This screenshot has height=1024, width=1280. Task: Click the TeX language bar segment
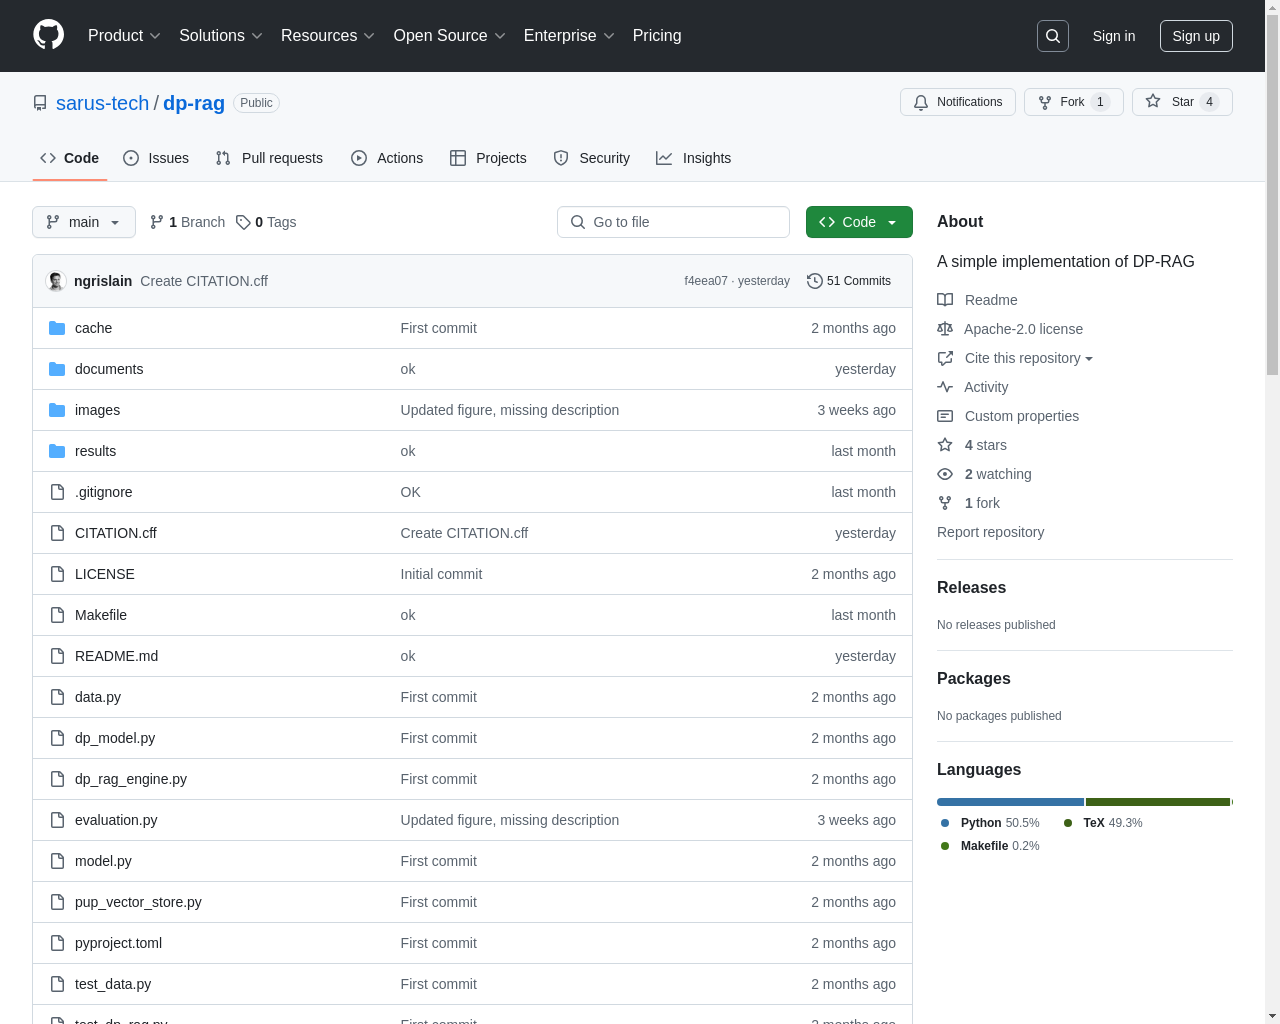(1158, 802)
